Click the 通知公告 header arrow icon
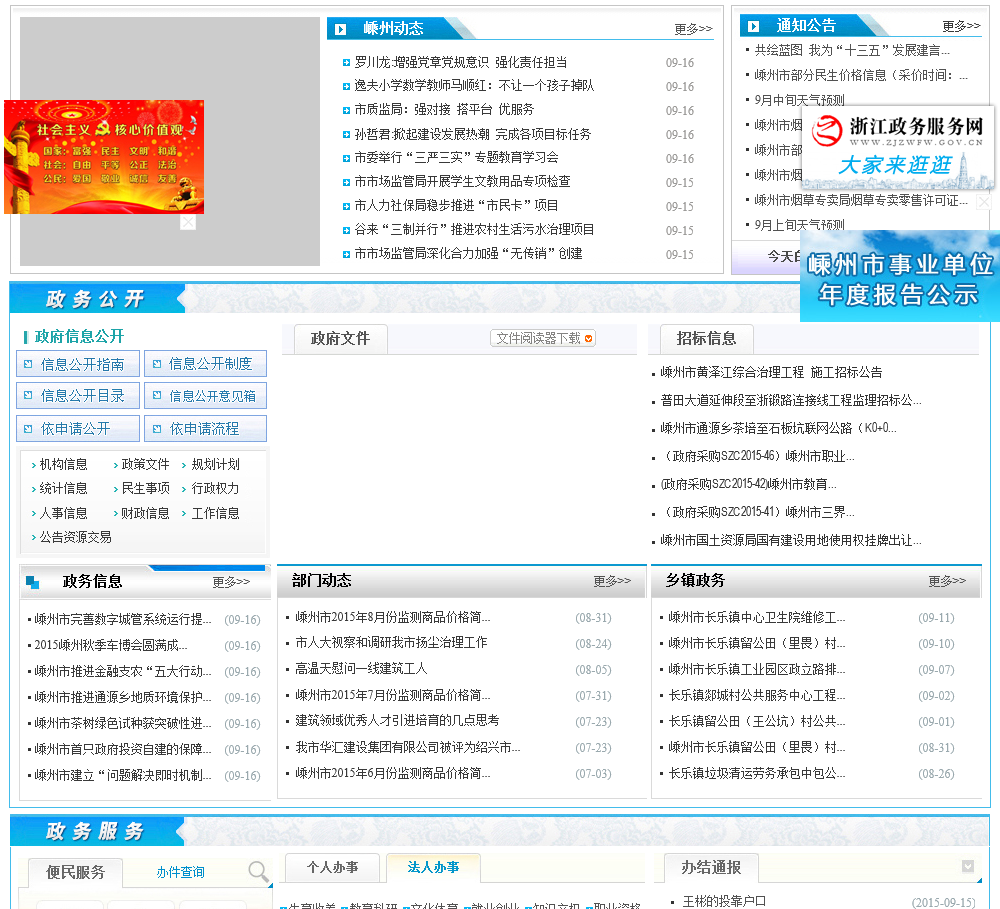The width and height of the screenshot is (1000, 909). coord(753,26)
